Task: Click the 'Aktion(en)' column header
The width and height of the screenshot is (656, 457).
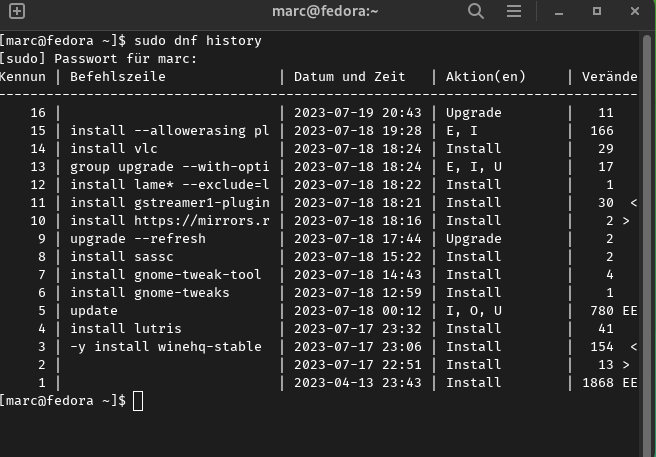Action: point(485,77)
